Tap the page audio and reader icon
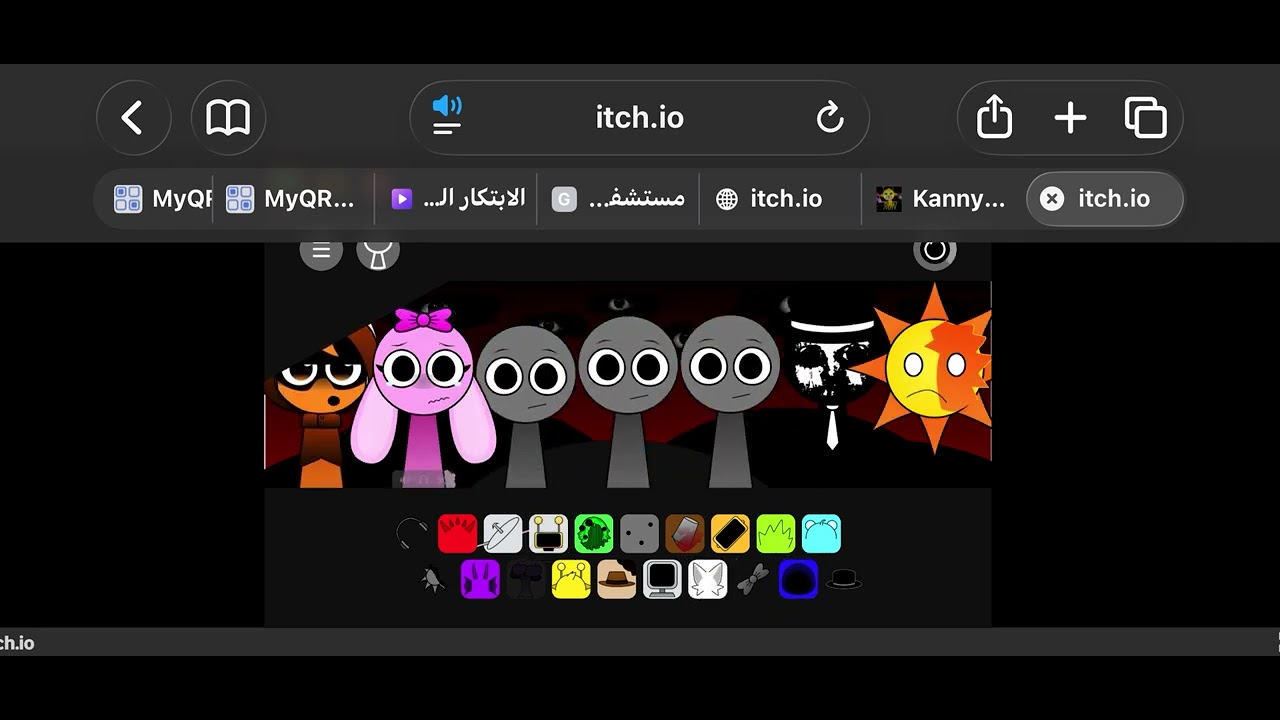Viewport: 1280px width, 720px height. pyautogui.click(x=447, y=116)
